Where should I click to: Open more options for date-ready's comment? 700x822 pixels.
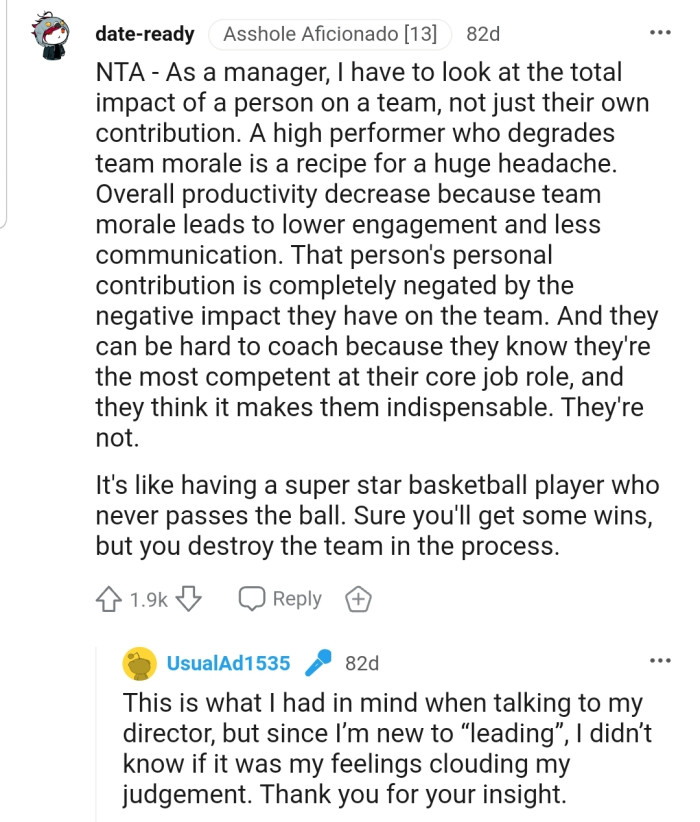(660, 33)
